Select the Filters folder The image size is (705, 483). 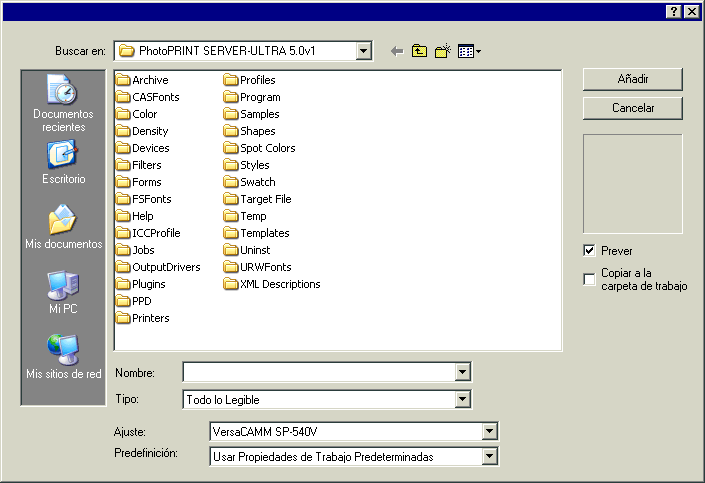coord(138,165)
